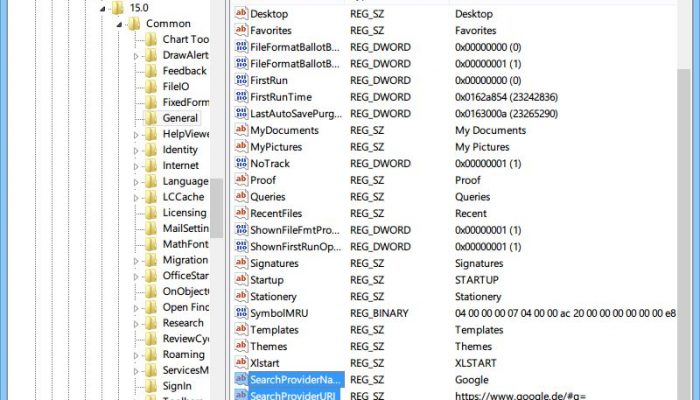Select the FixedForm key in tree
700x400 pixels.
pyautogui.click(x=185, y=102)
